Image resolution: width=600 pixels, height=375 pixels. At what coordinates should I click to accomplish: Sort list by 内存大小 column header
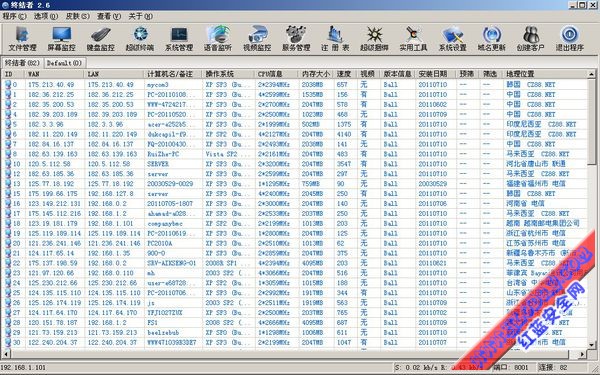click(316, 74)
